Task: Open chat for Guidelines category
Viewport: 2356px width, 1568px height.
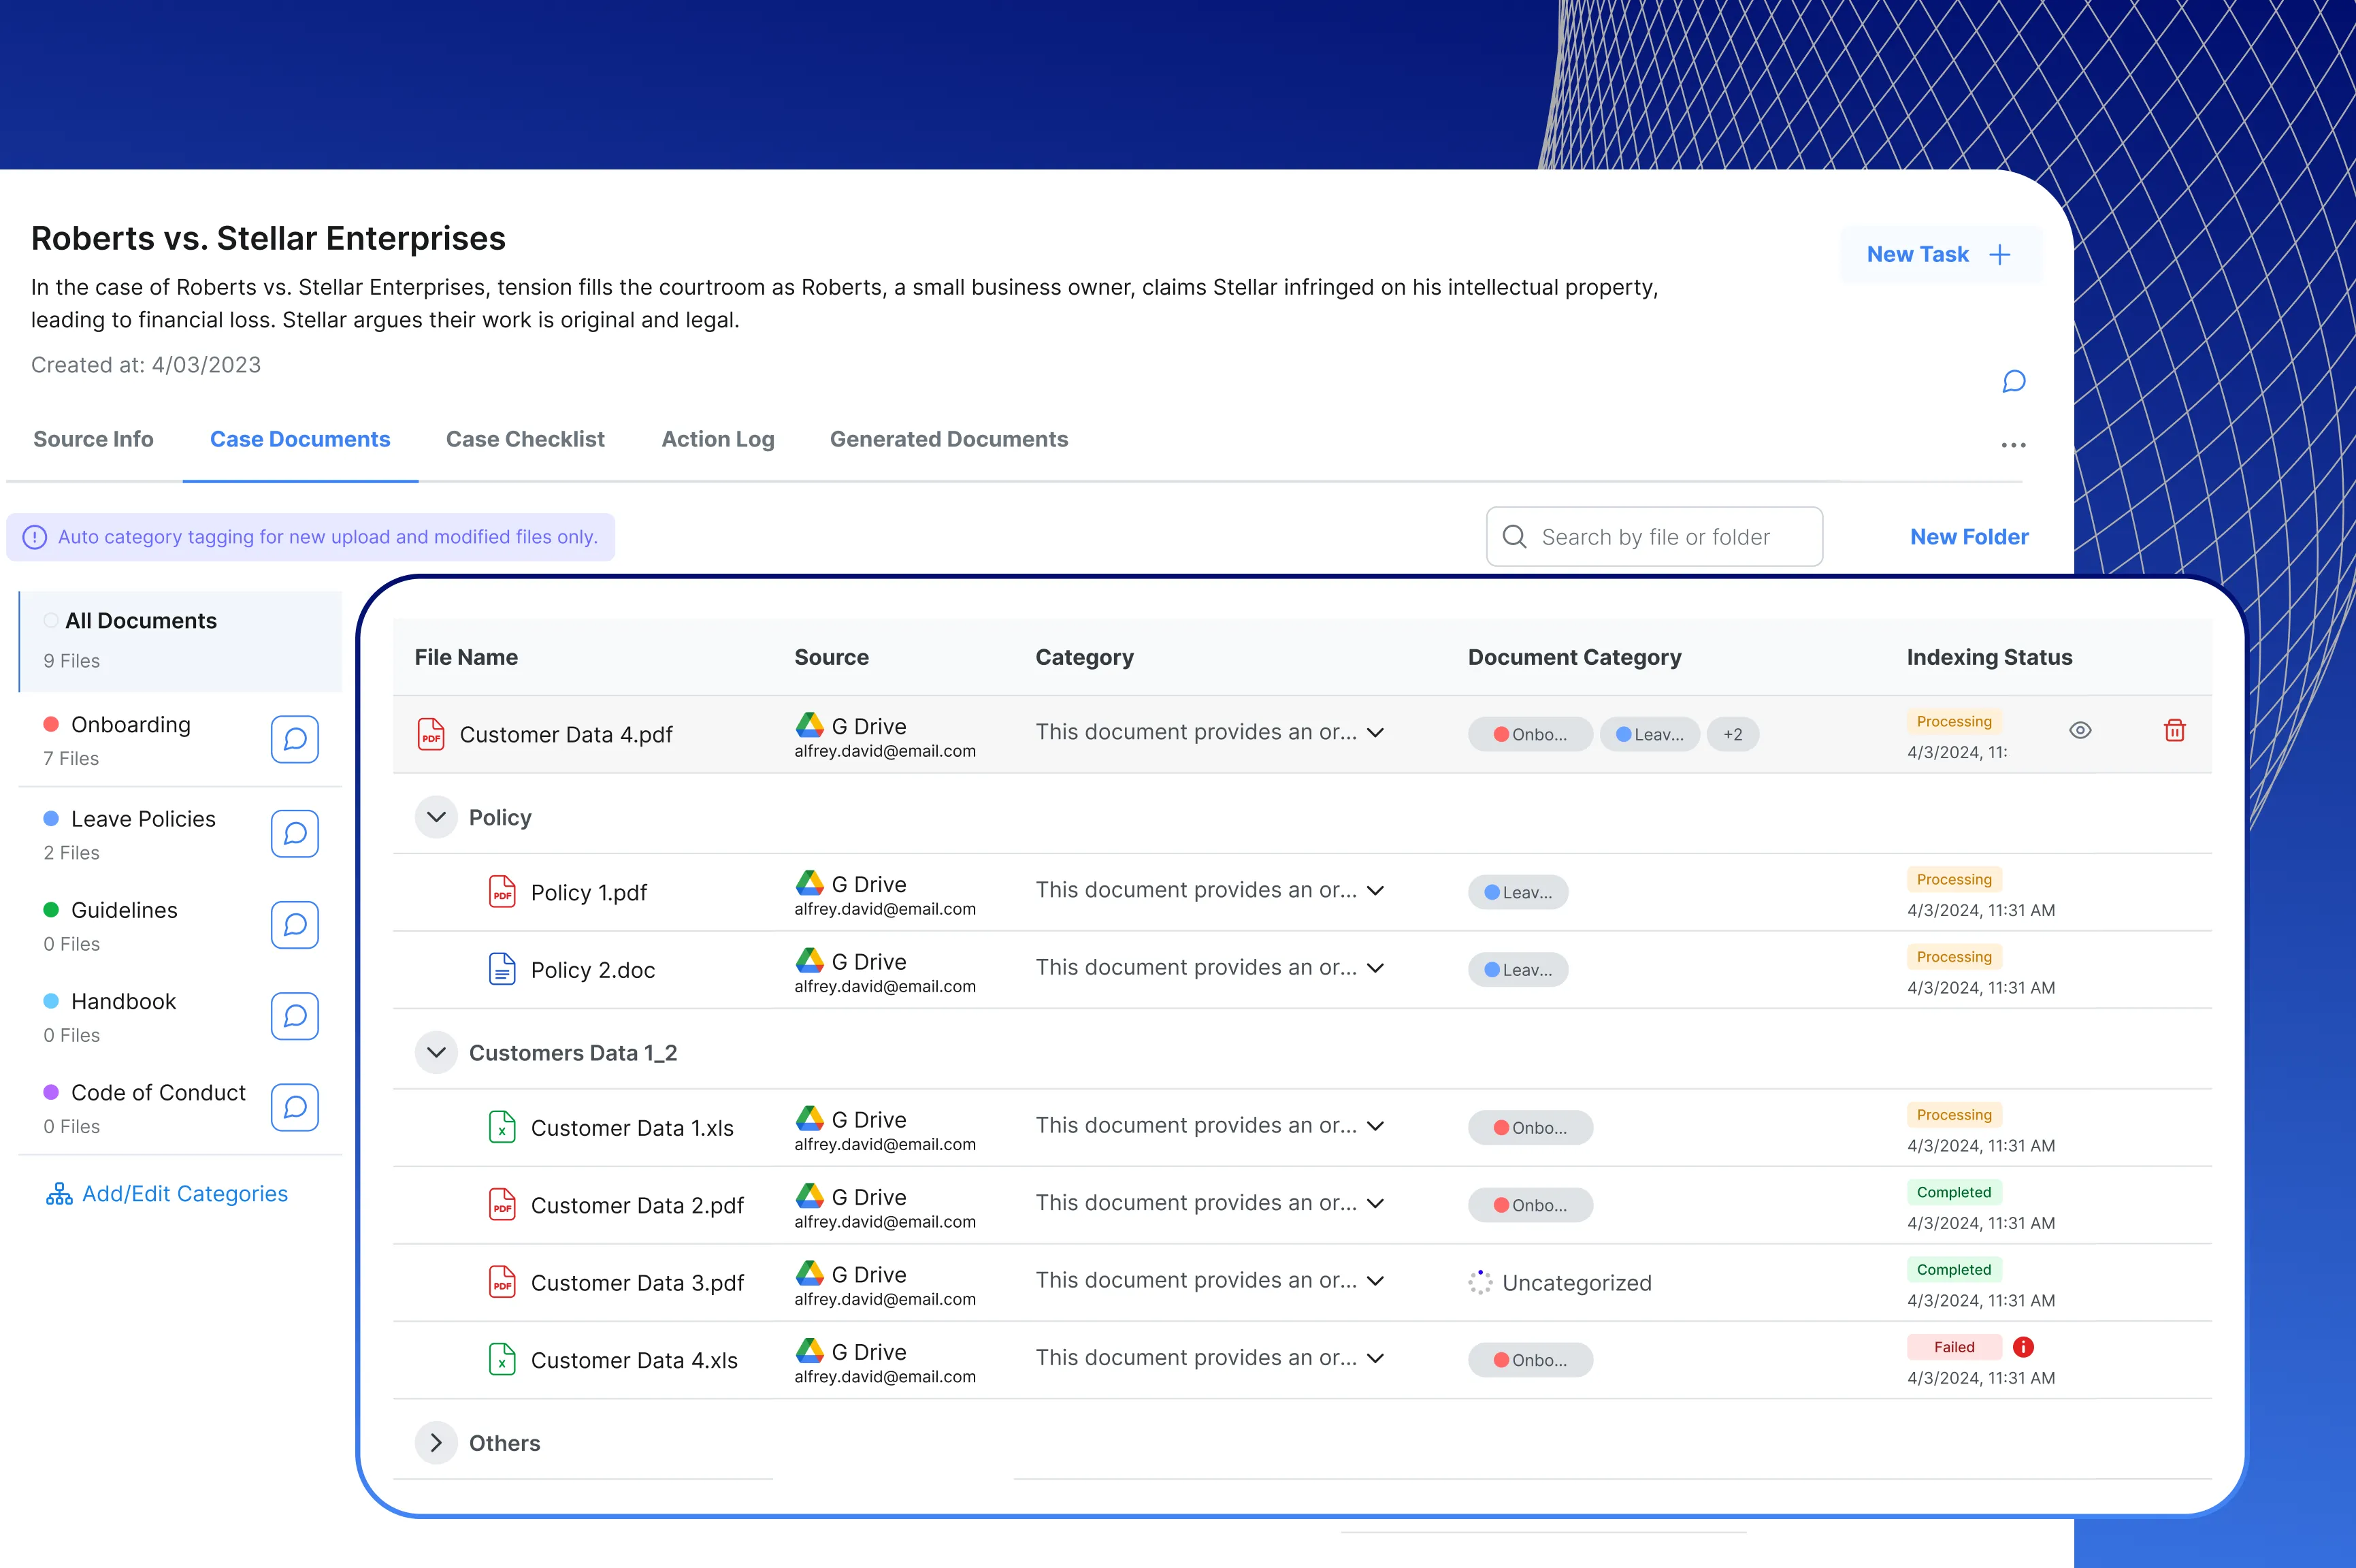Action: click(295, 925)
